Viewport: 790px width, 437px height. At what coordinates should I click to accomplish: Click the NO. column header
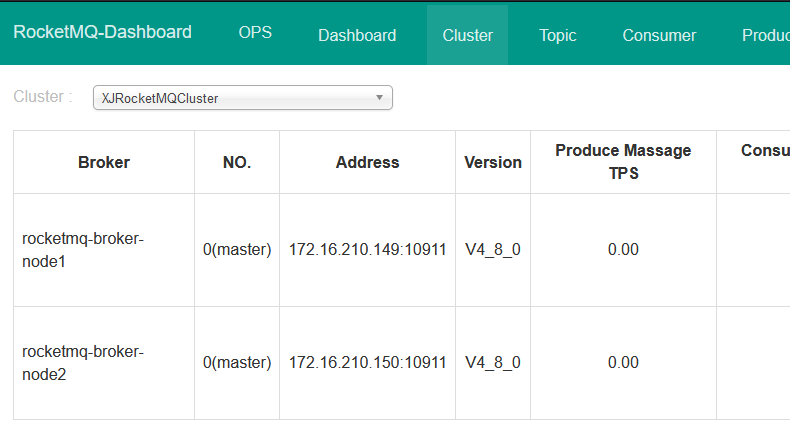pos(237,162)
